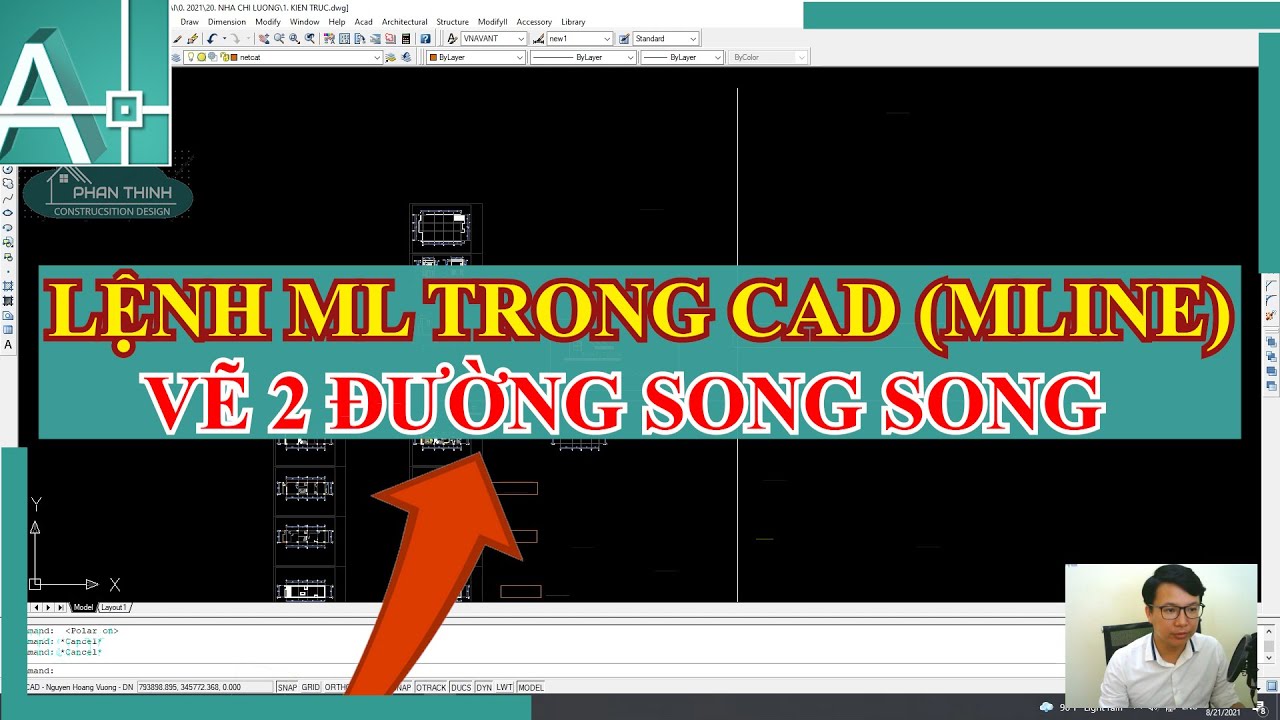
Task: Open the ByLayer lineweight dropdown
Action: click(681, 57)
